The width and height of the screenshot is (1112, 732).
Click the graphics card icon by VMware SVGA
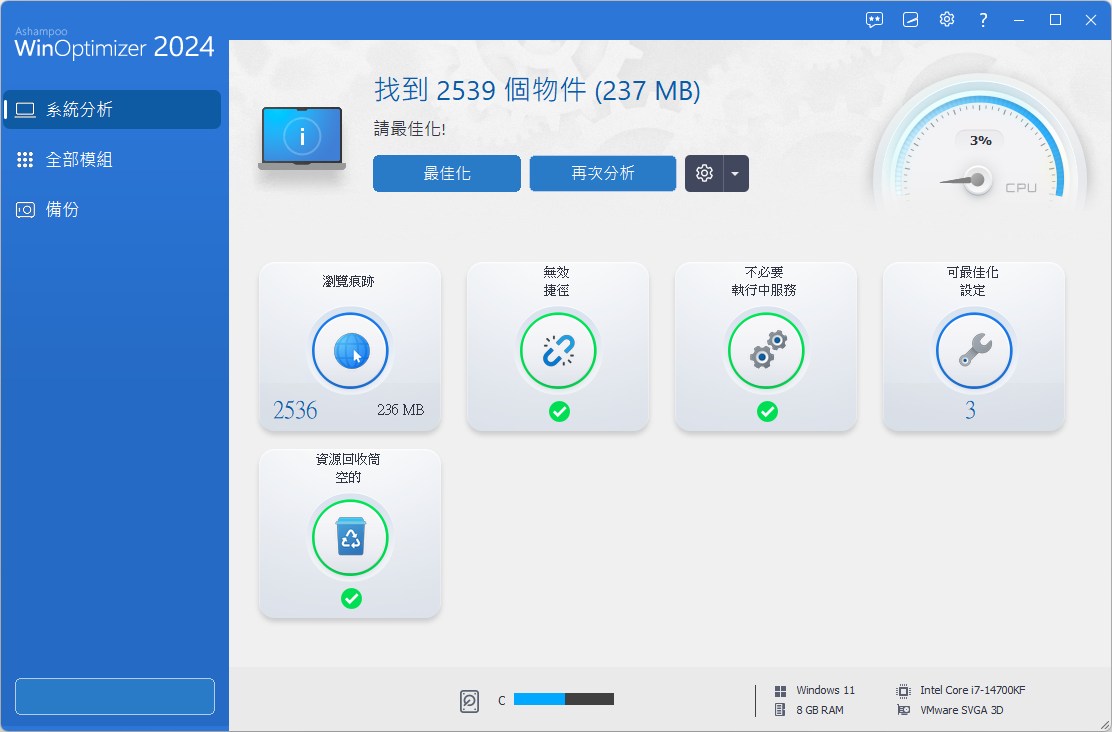point(904,710)
